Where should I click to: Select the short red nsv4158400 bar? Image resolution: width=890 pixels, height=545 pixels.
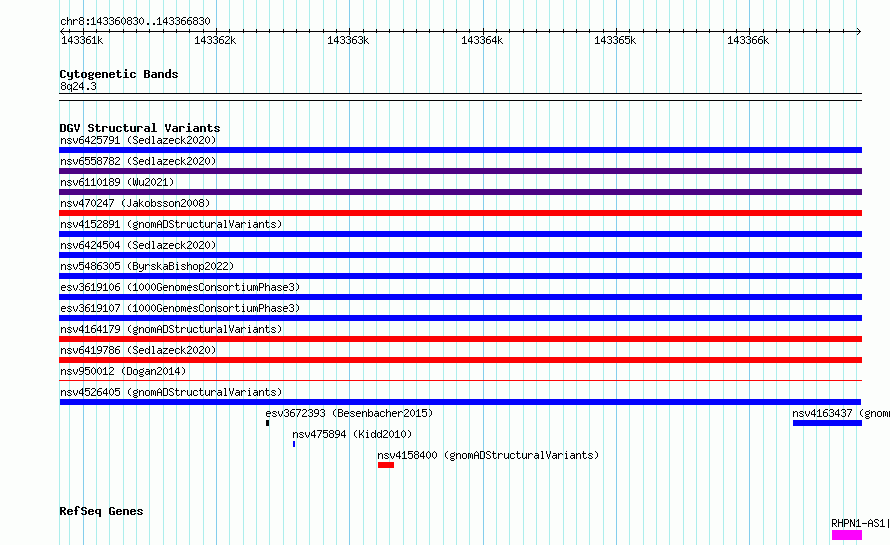pos(385,465)
